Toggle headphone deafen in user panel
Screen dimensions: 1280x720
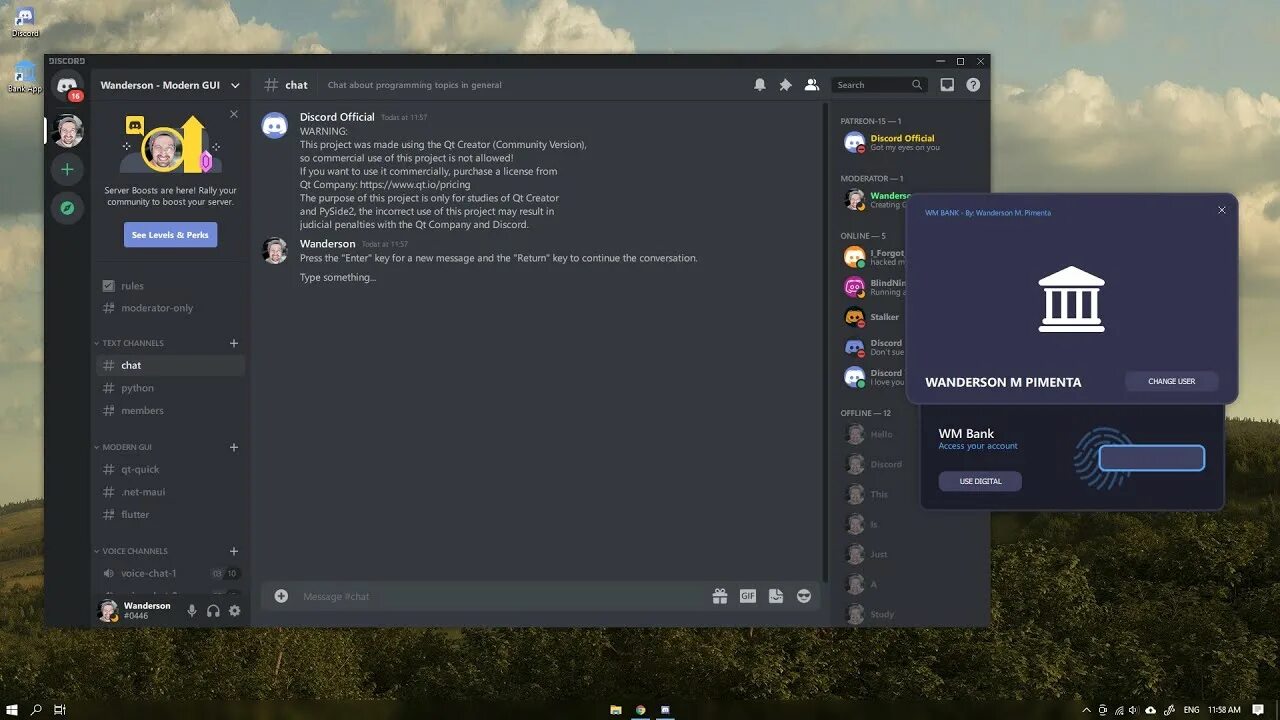pos(213,610)
